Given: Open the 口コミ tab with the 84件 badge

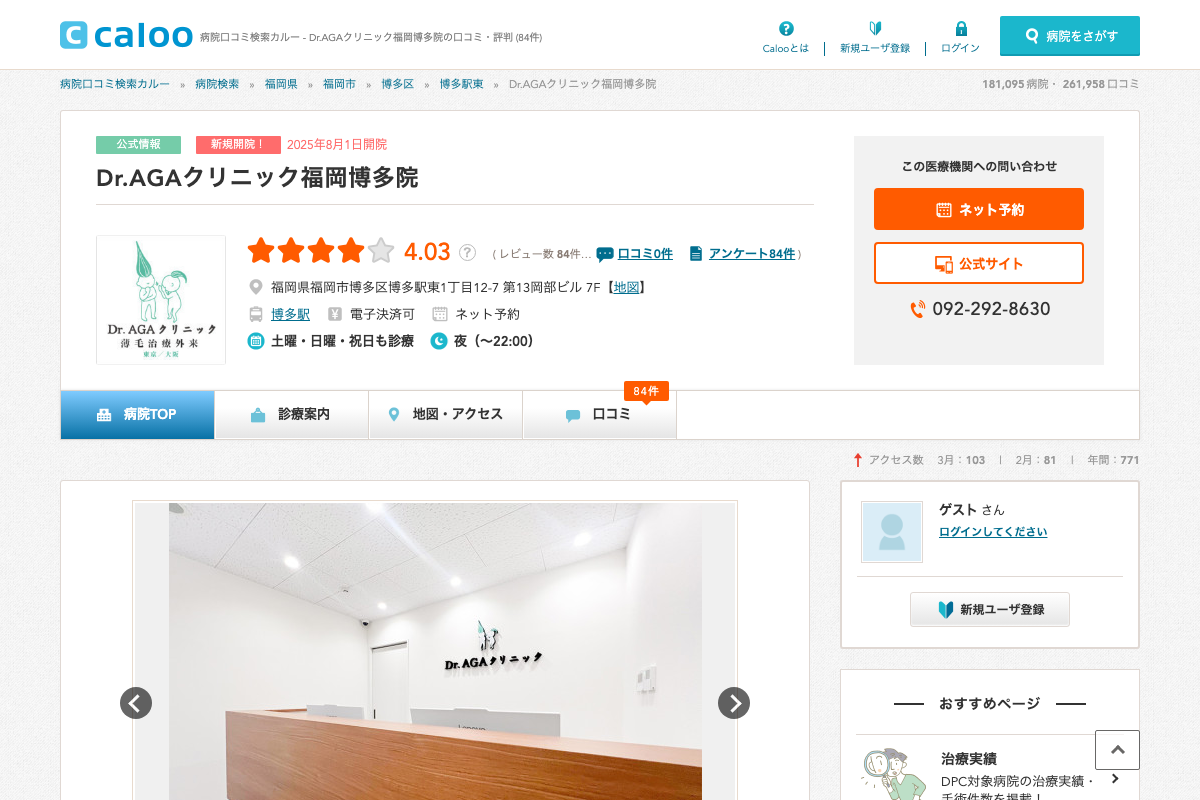Looking at the screenshot, I should click(600, 414).
